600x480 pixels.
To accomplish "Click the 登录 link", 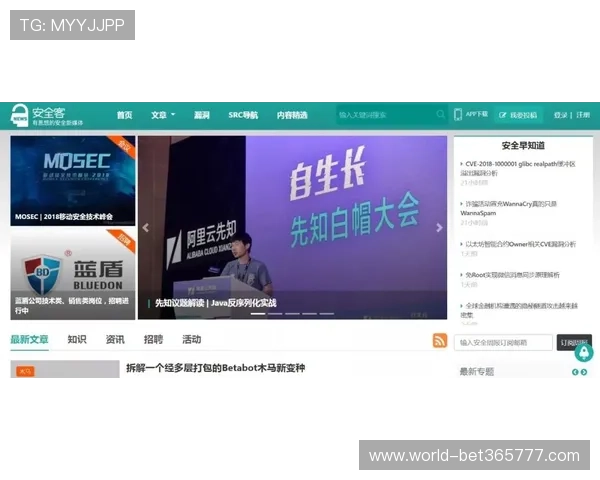I will [x=560, y=115].
